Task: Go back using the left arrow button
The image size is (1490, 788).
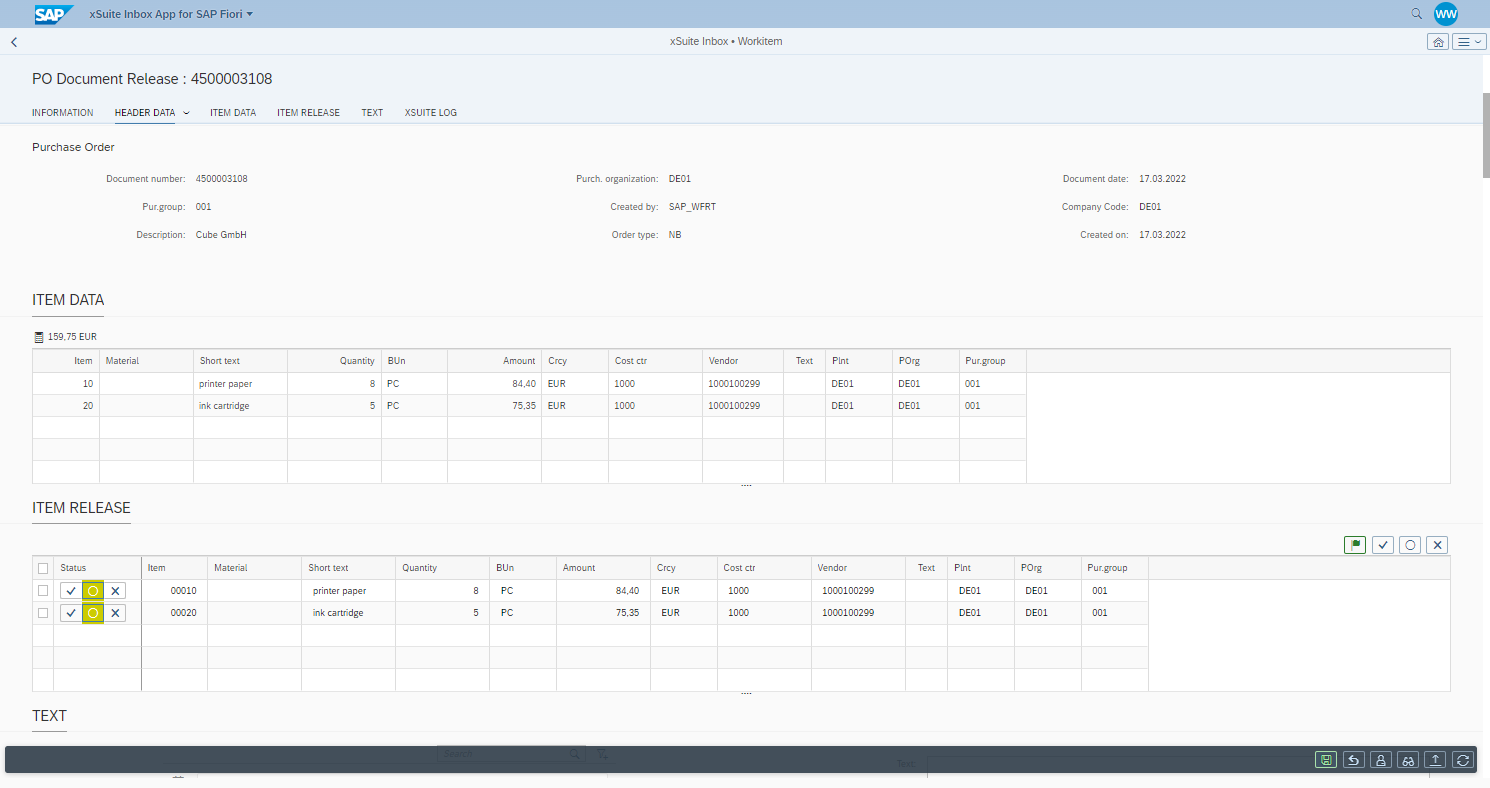Action: click(x=14, y=42)
